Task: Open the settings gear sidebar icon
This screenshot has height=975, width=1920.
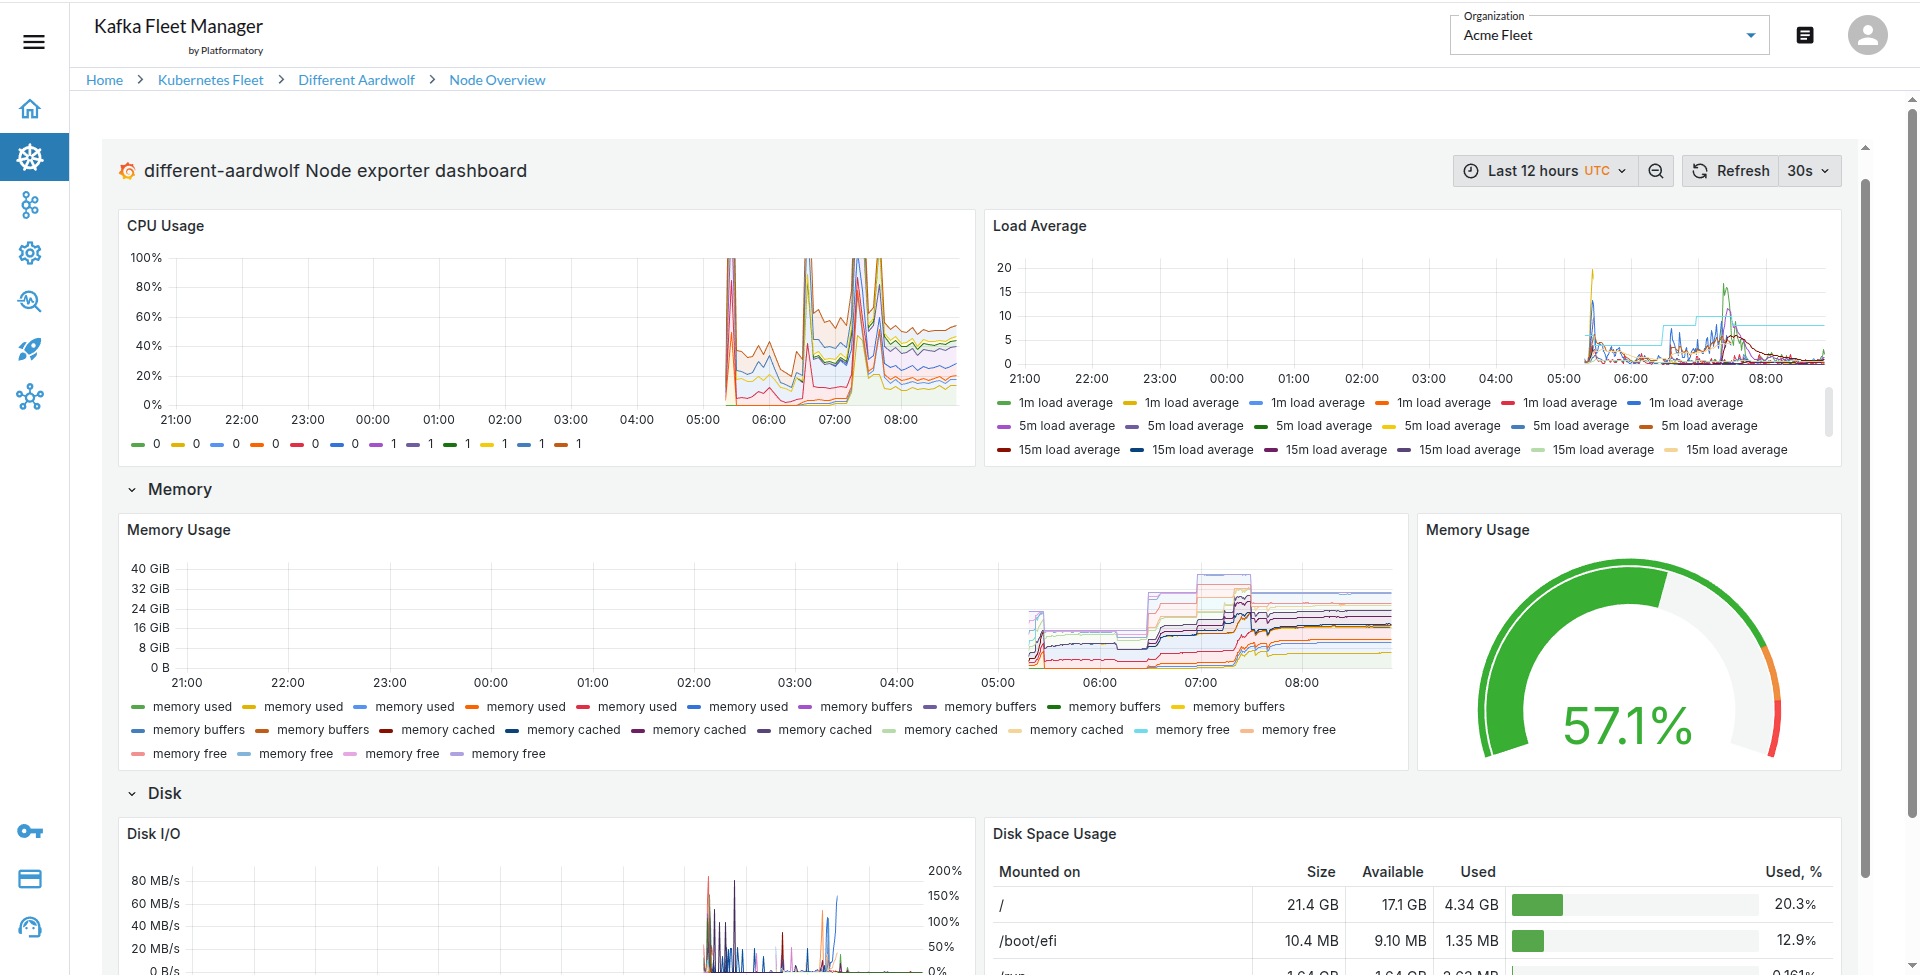Action: [x=30, y=253]
